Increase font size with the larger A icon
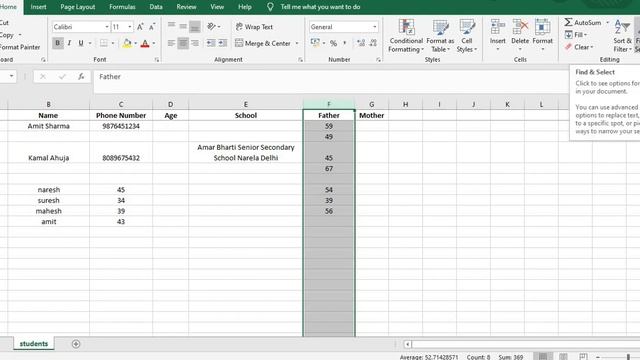Image resolution: width=640 pixels, height=360 pixels. pyautogui.click(x=140, y=27)
